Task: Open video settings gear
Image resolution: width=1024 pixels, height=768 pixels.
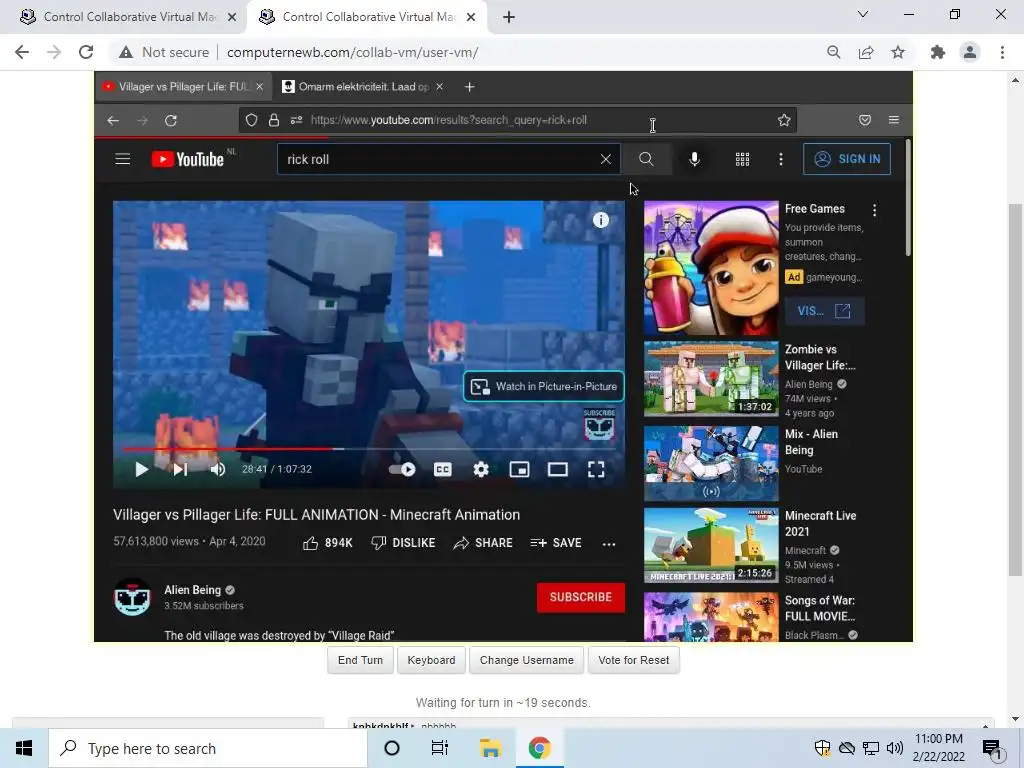Action: click(x=481, y=470)
